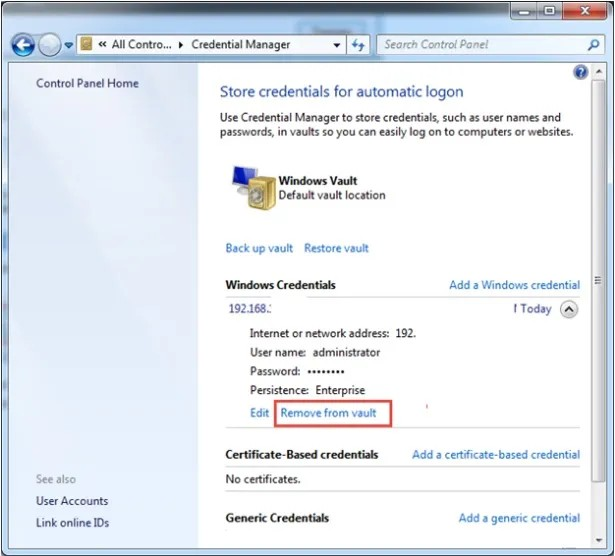This screenshot has width=615, height=556.
Task: Click the folder icon in the address bar
Action: pos(87,45)
